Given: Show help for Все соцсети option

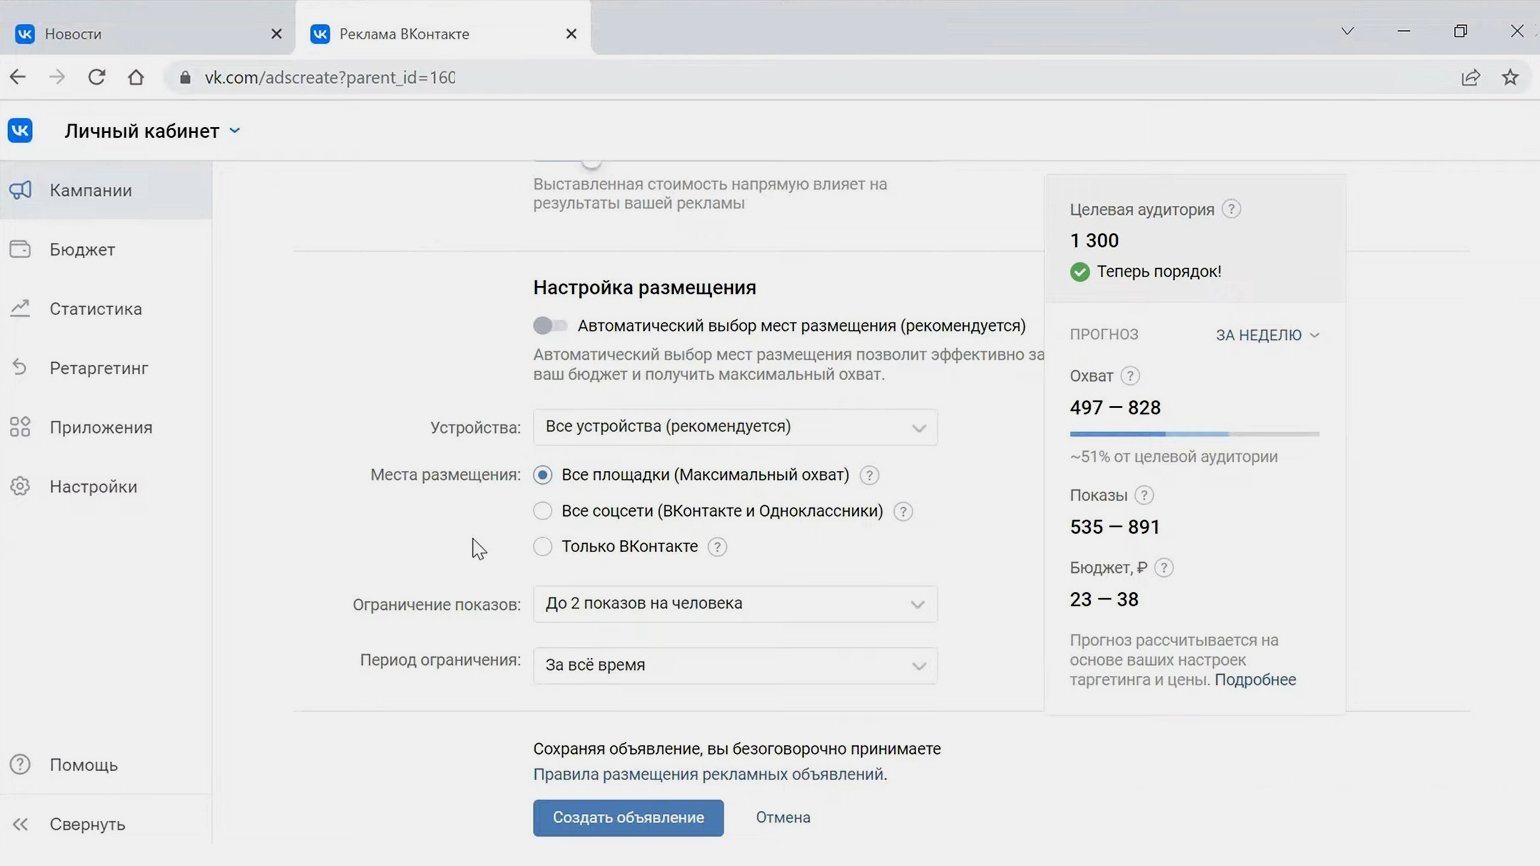Looking at the screenshot, I should [x=903, y=511].
